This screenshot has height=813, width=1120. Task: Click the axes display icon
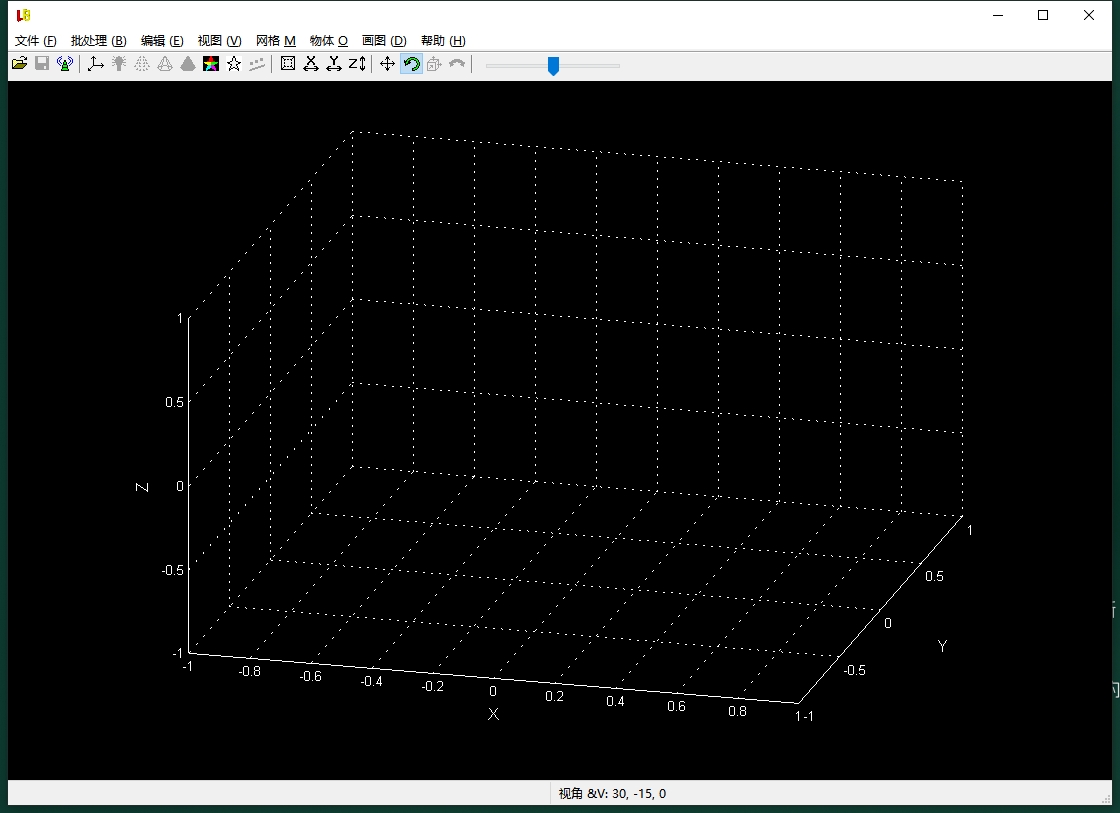coord(96,64)
